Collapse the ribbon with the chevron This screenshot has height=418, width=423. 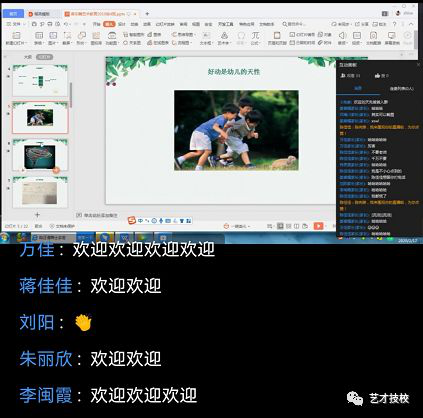[411, 24]
